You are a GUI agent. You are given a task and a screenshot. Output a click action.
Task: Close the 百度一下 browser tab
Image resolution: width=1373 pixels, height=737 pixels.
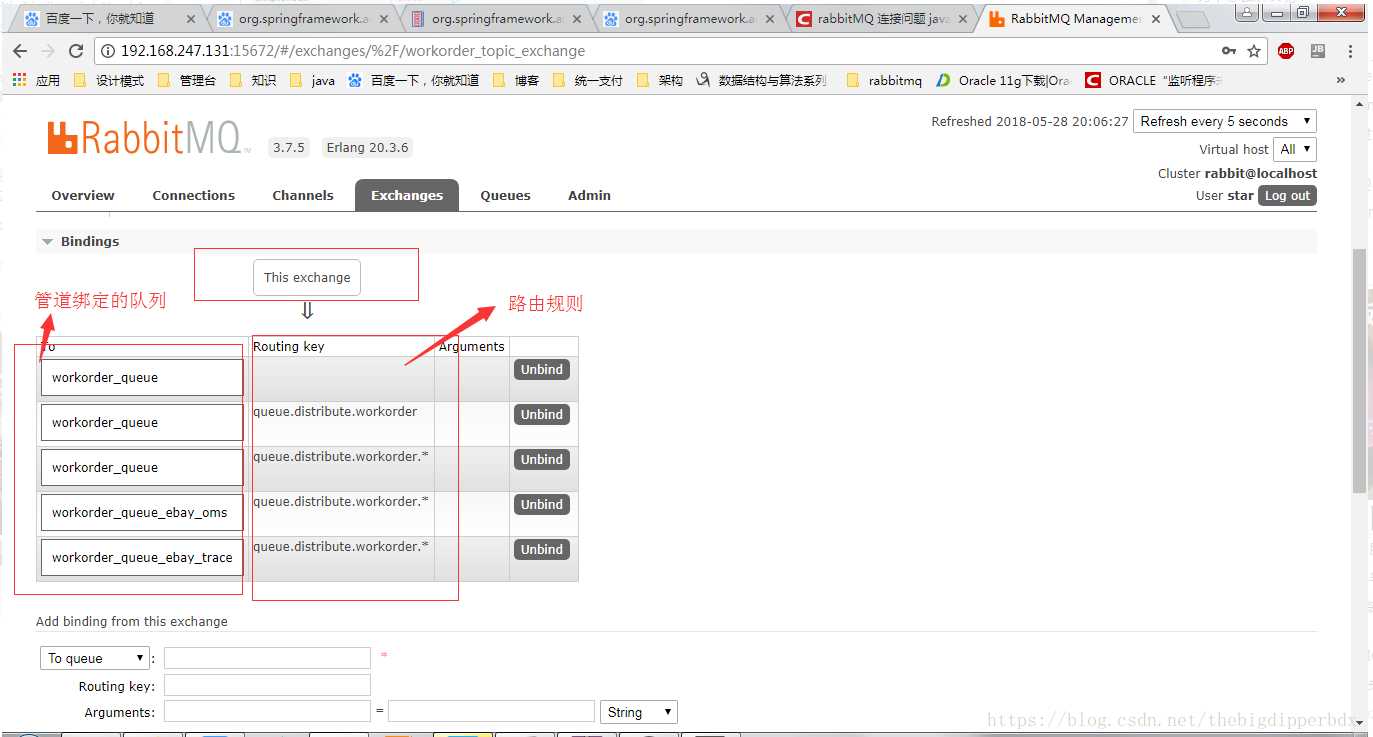click(192, 19)
